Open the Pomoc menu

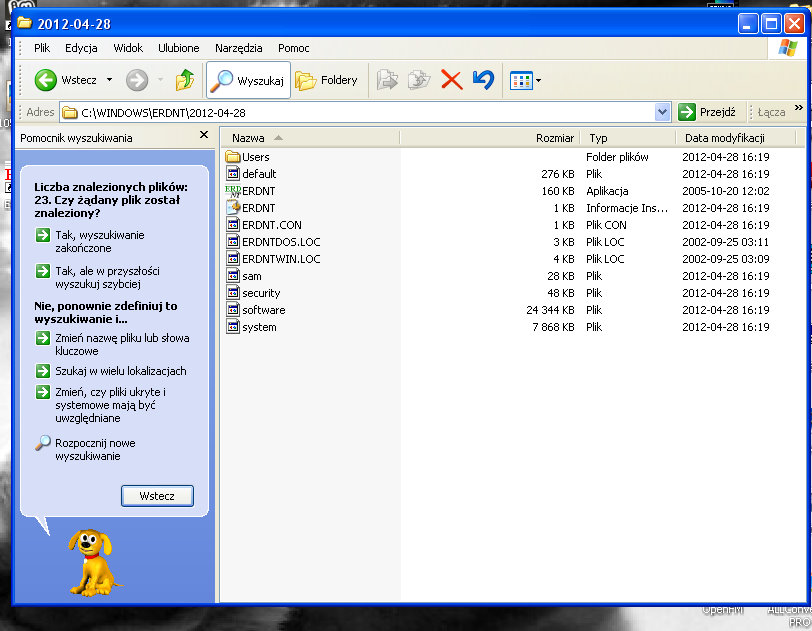[294, 48]
